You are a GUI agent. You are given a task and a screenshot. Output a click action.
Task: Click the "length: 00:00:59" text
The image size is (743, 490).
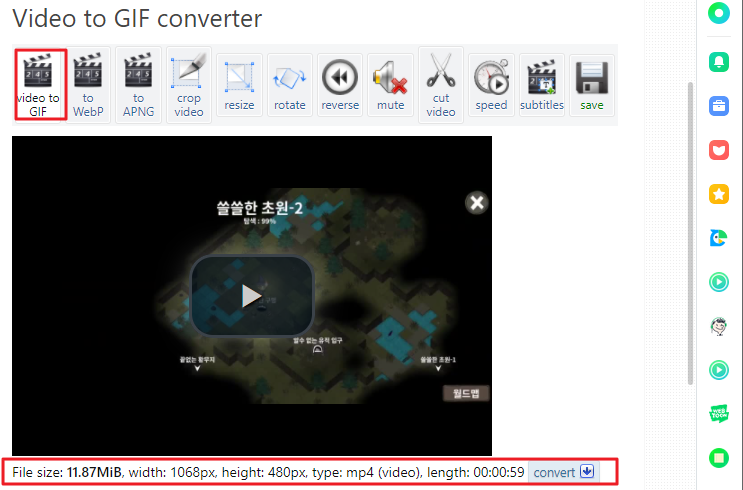[476, 472]
